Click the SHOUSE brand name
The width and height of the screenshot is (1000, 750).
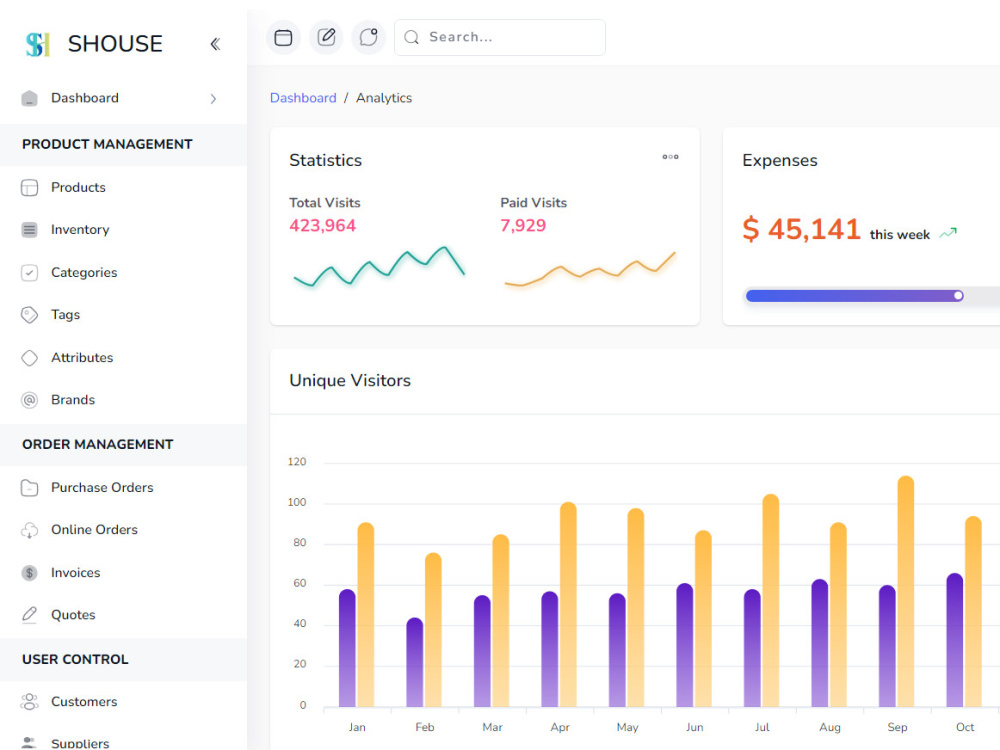(x=115, y=44)
